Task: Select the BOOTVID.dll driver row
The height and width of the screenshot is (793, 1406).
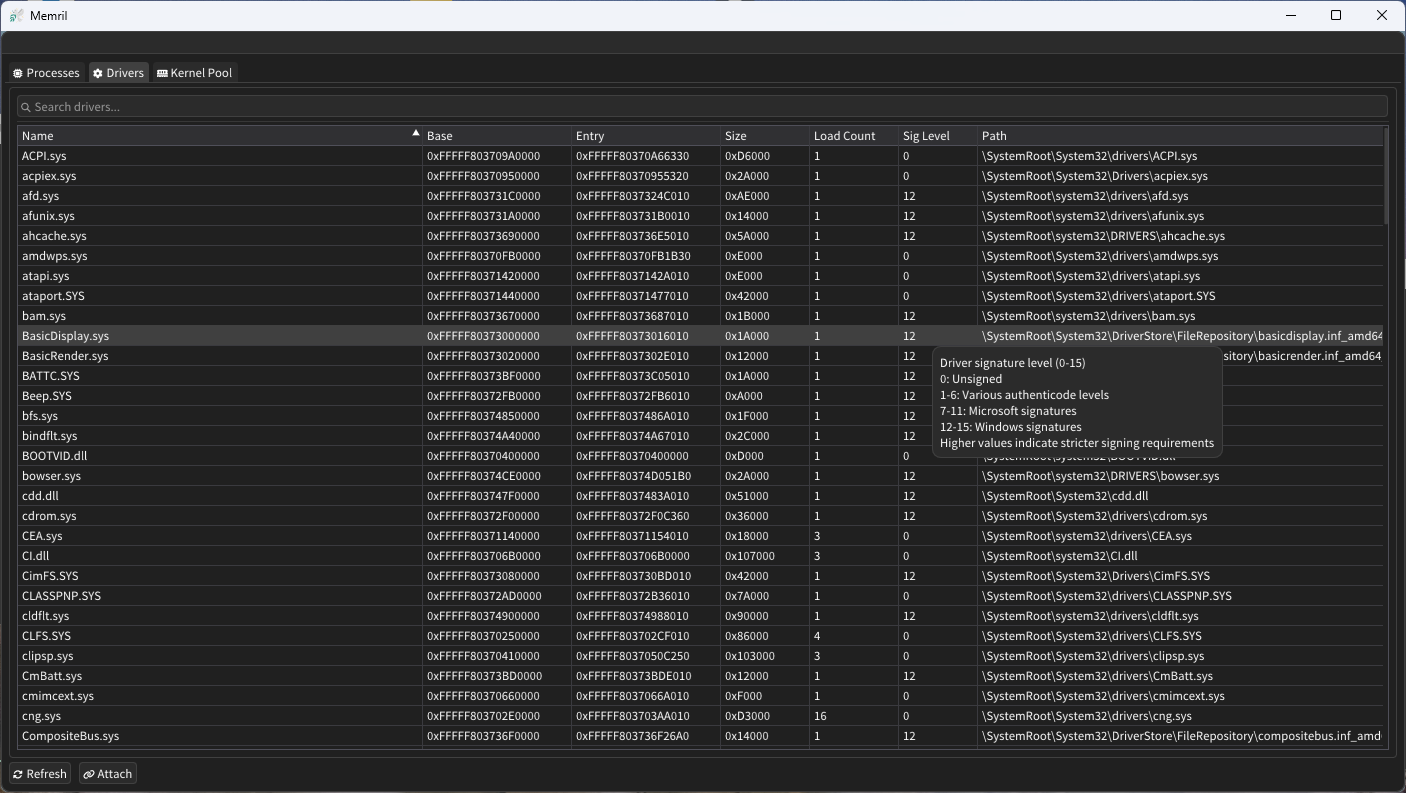Action: (700, 456)
